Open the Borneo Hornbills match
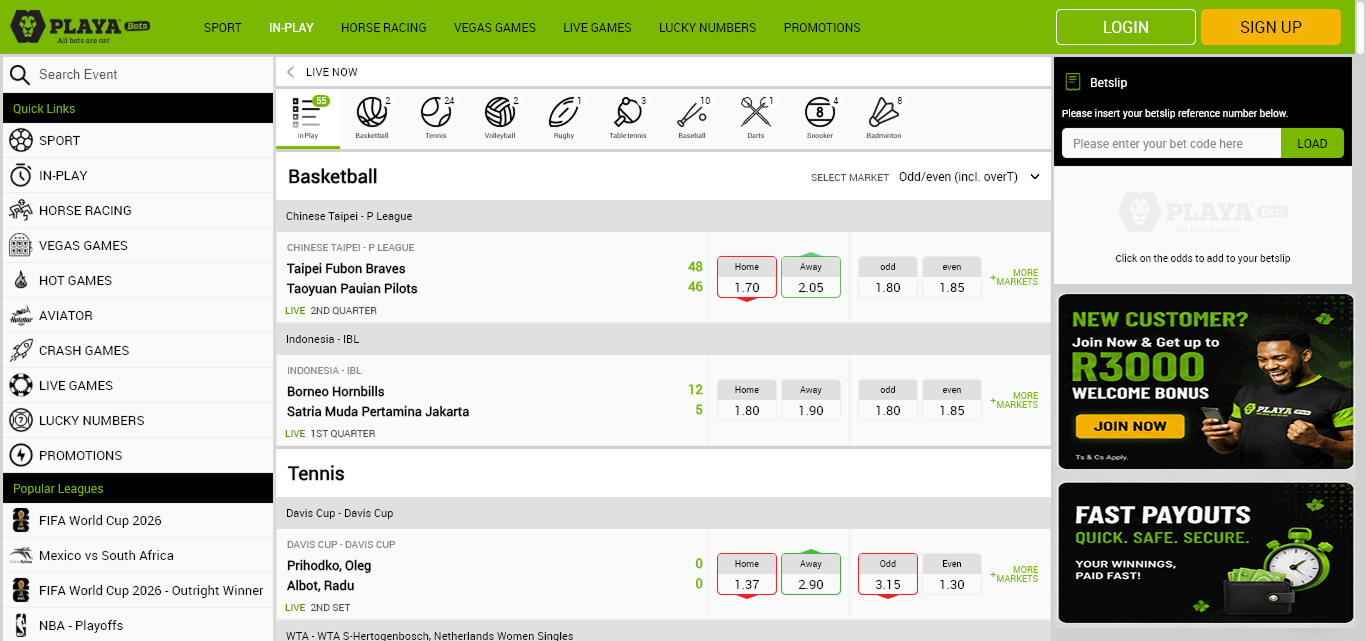The height and width of the screenshot is (641, 1366). (336, 391)
